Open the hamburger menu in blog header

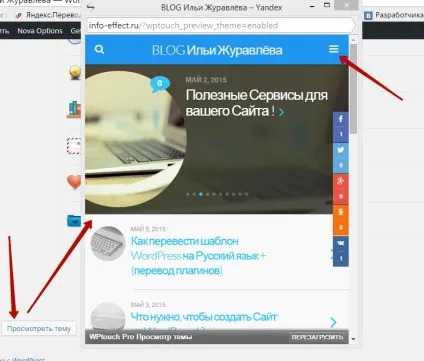(334, 49)
